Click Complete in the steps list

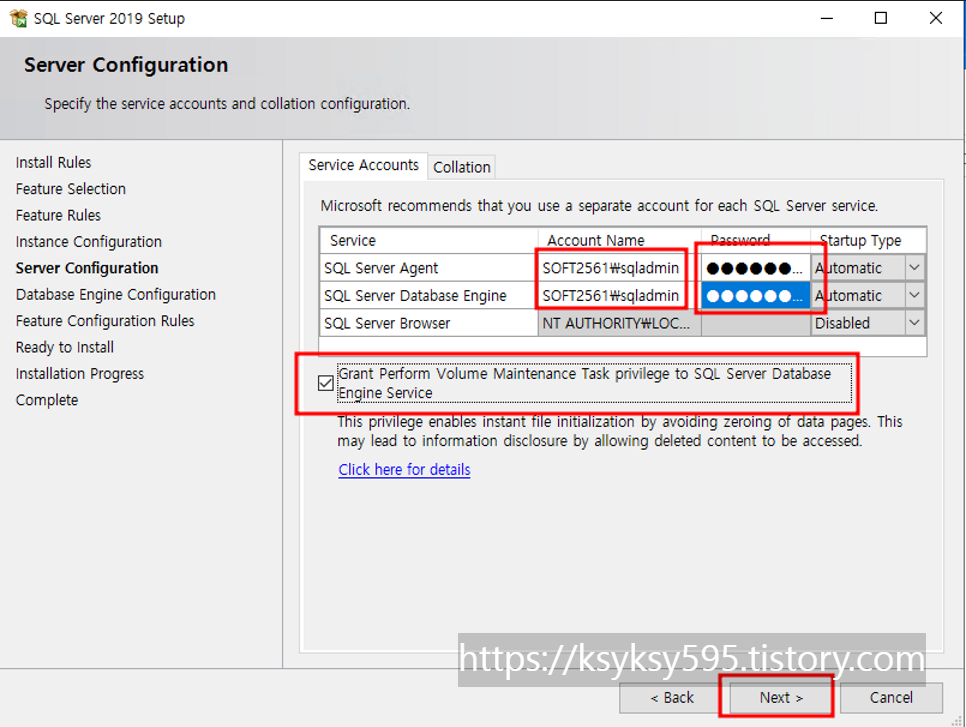tap(47, 400)
